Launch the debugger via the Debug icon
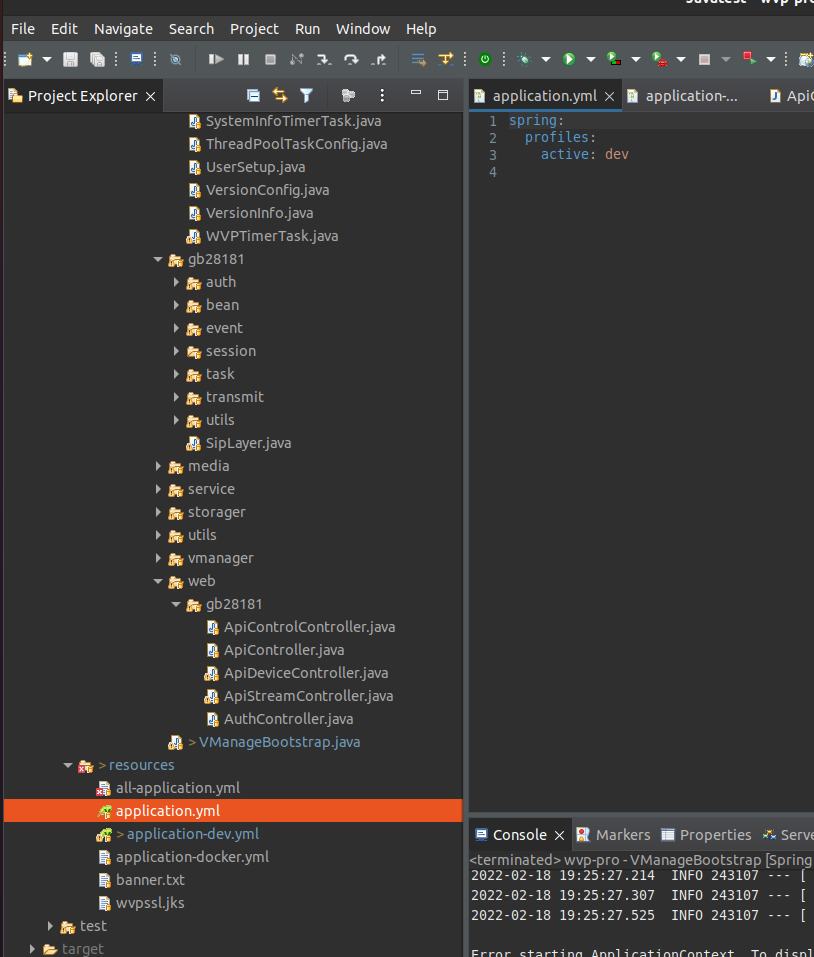 pos(524,59)
